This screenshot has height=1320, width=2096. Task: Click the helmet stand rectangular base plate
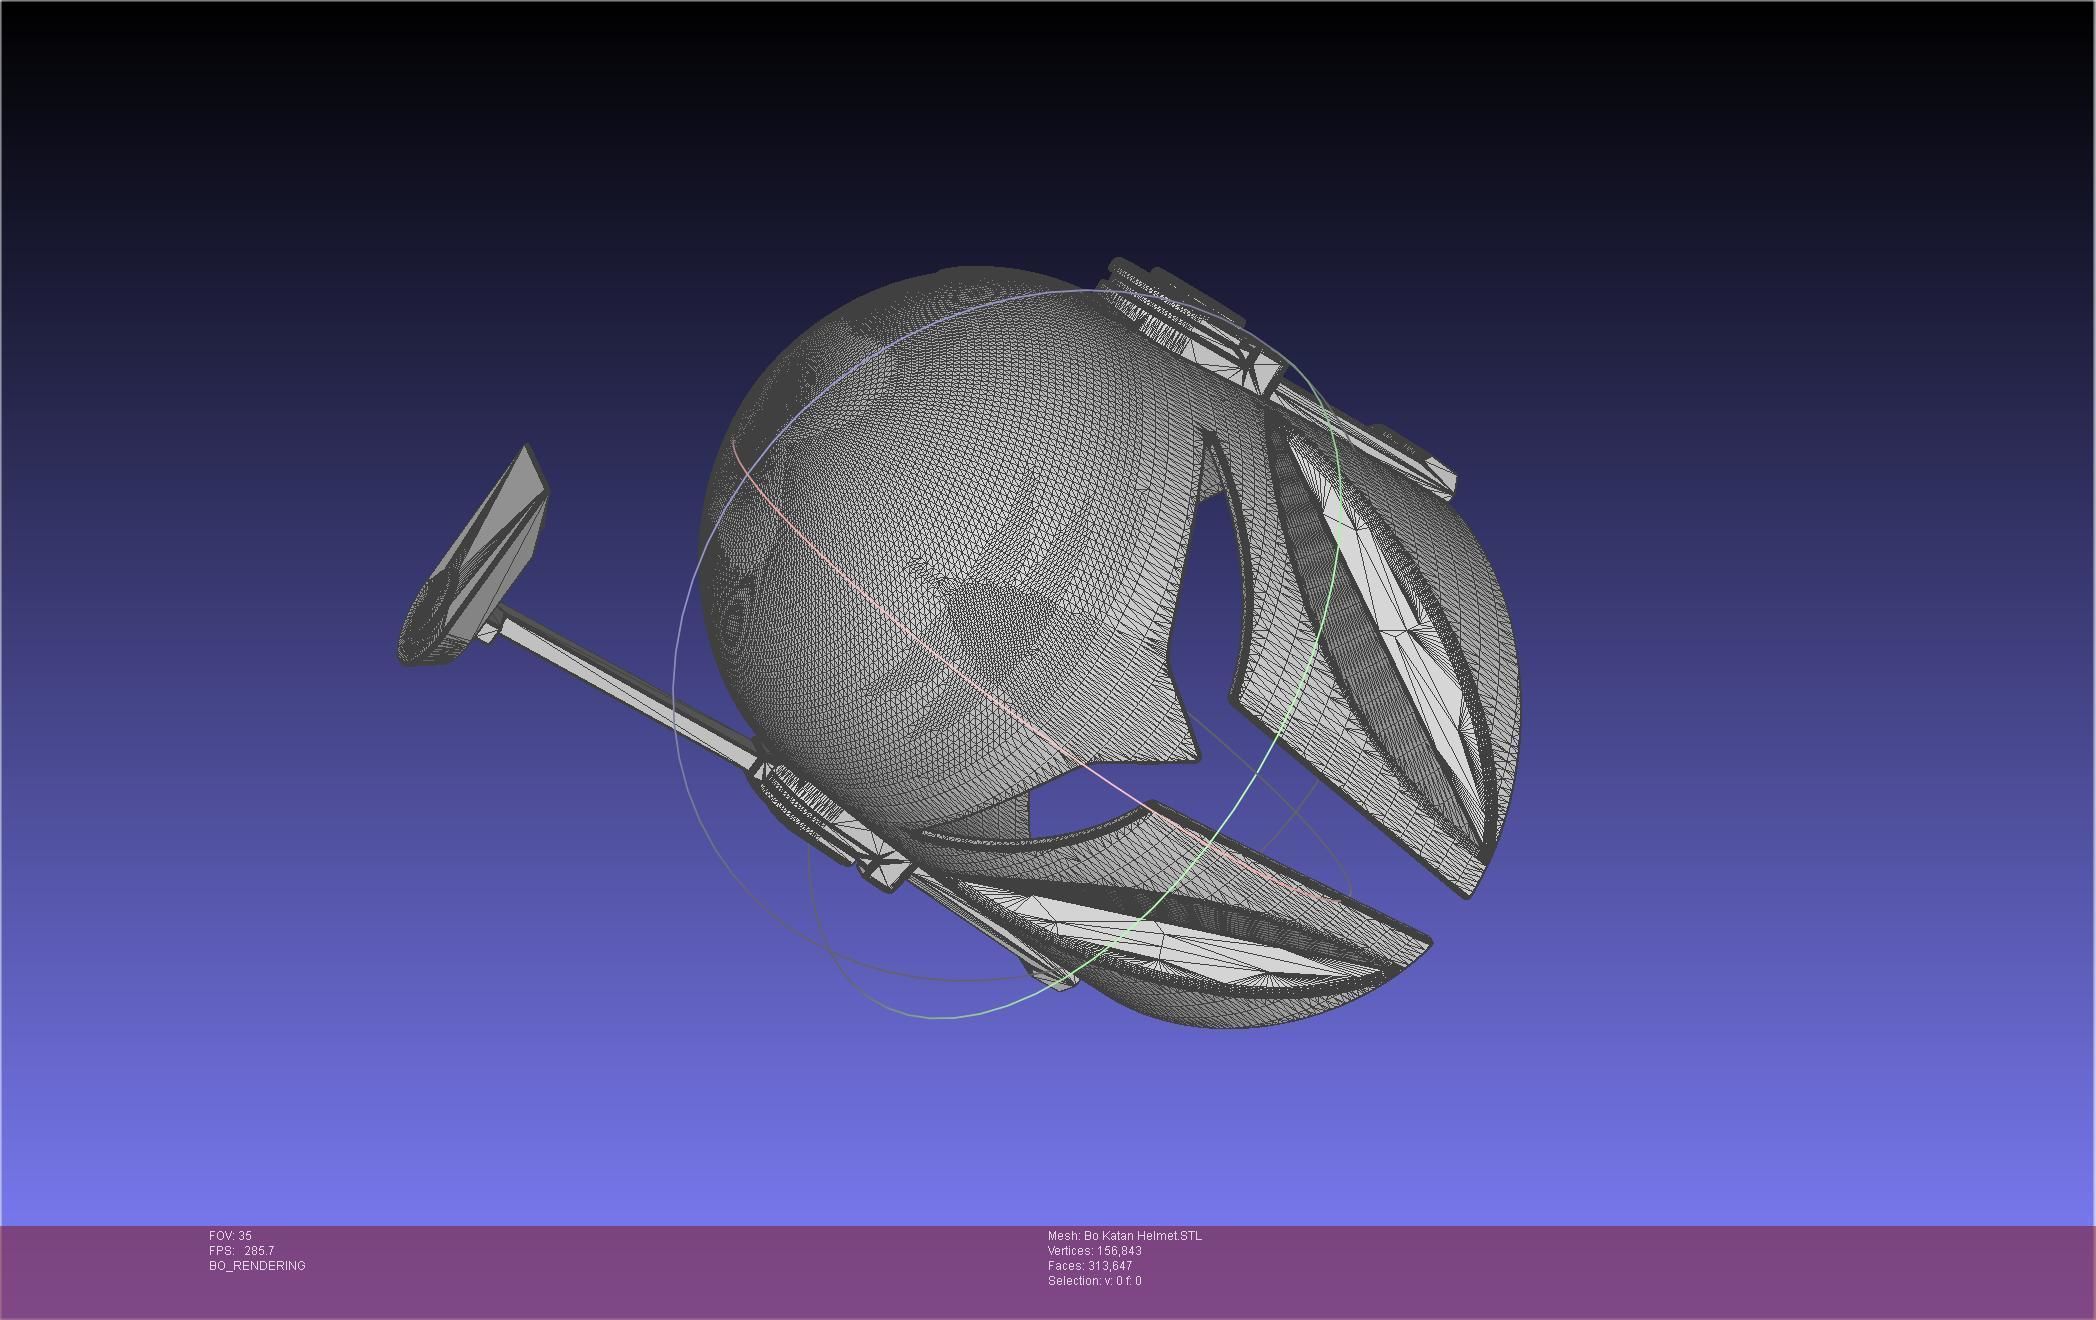coord(472,556)
